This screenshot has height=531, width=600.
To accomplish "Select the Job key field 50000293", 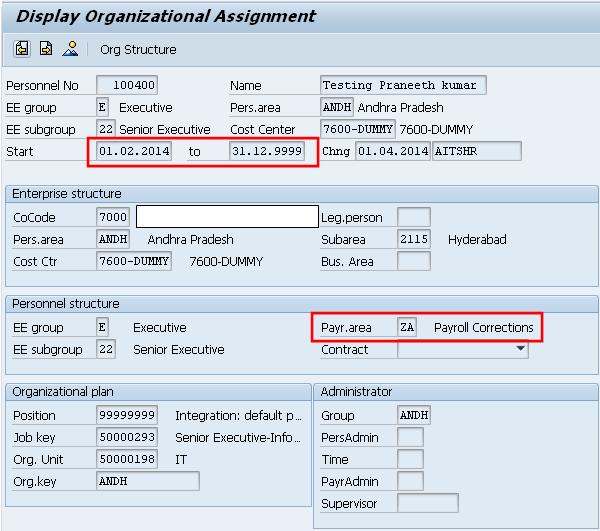I will click(127, 437).
